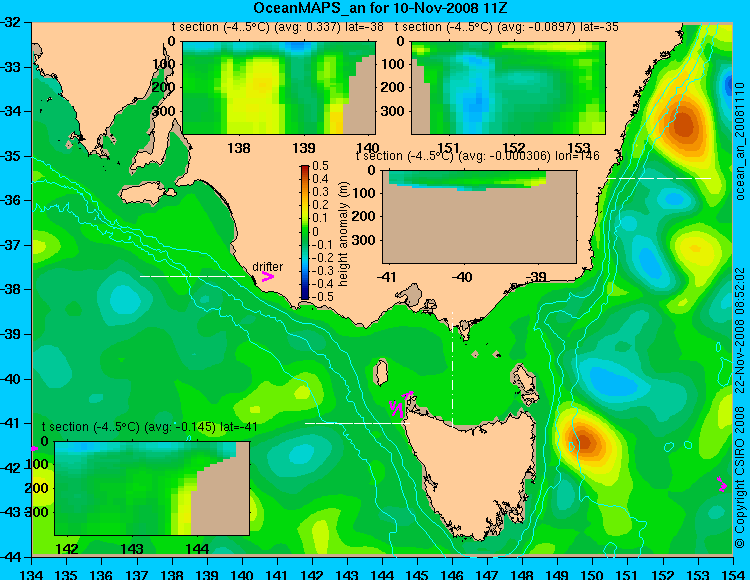Click the white section line at lat -41 west of Tasmania
The height and width of the screenshot is (580, 750).
357,423
